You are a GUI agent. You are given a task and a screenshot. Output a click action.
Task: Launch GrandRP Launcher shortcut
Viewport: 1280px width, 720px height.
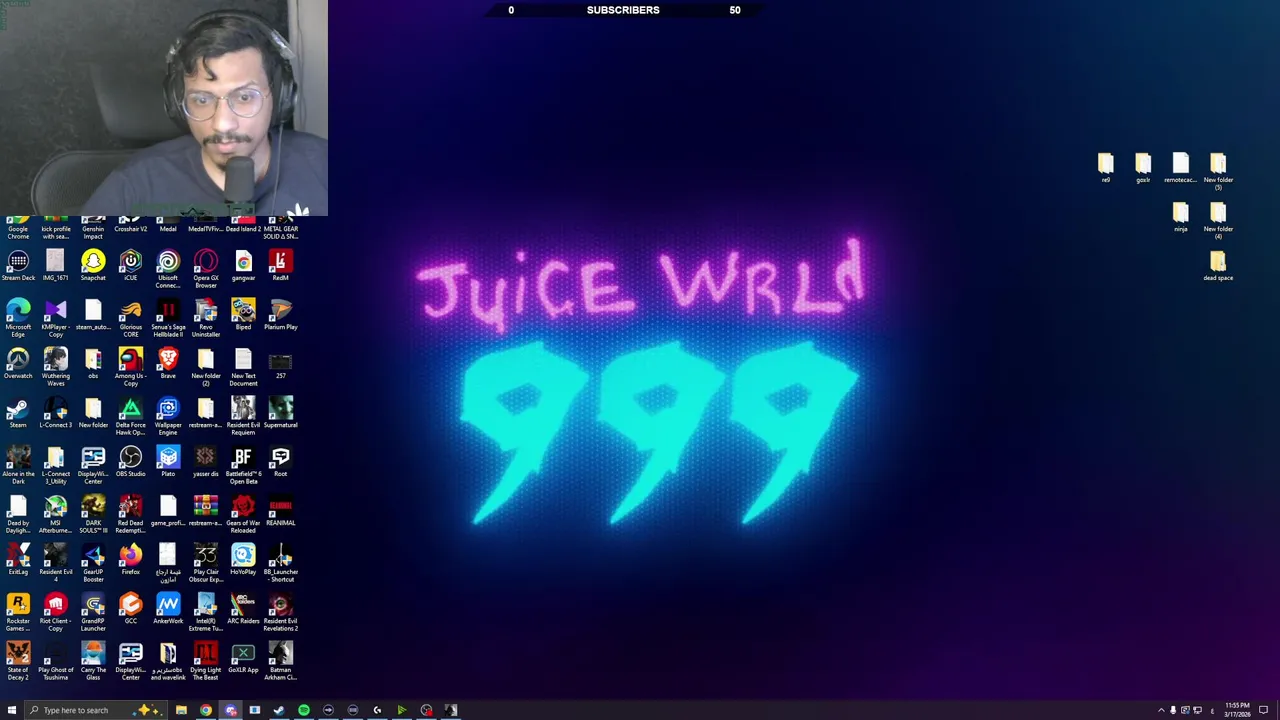tap(93, 613)
